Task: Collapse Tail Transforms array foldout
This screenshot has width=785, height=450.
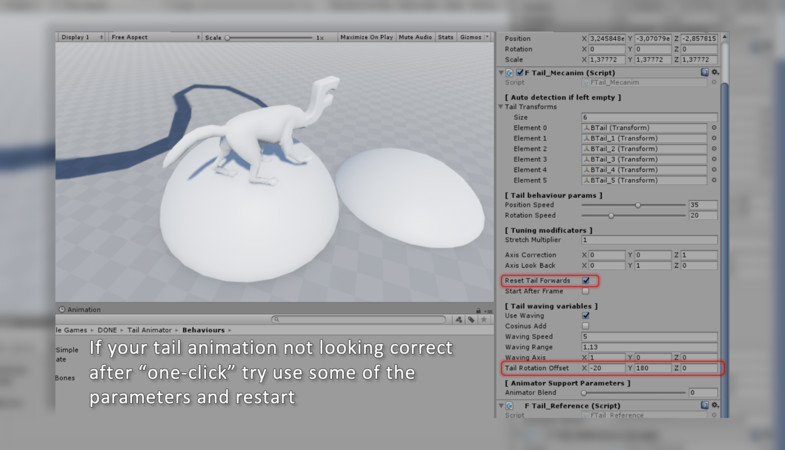Action: pyautogui.click(x=501, y=107)
